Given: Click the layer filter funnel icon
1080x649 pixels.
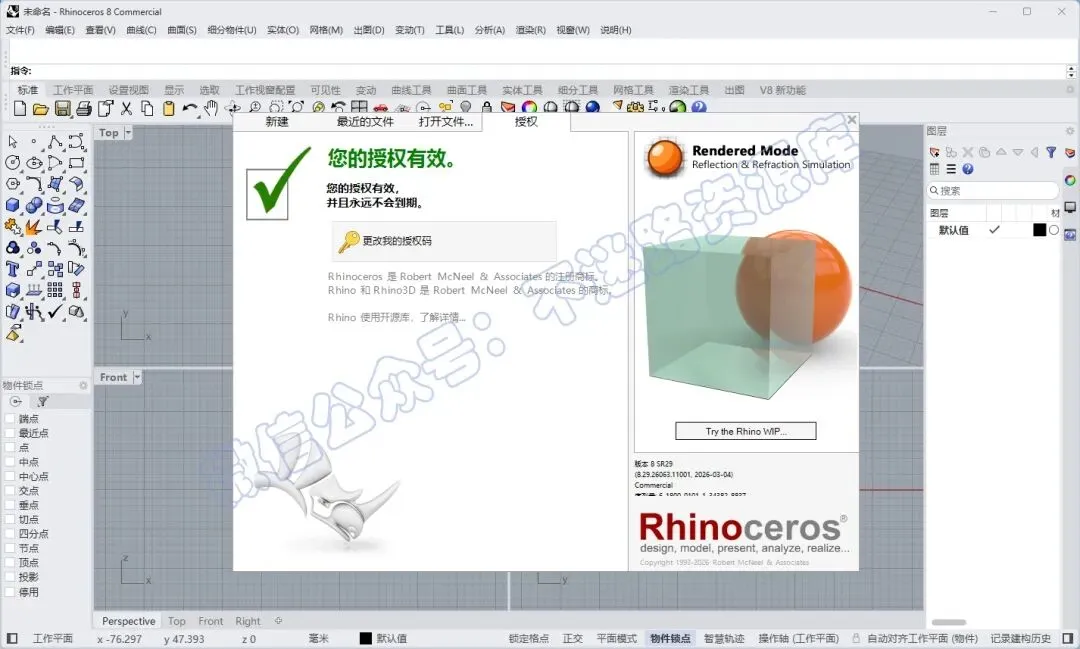Looking at the screenshot, I should click(x=1051, y=152).
